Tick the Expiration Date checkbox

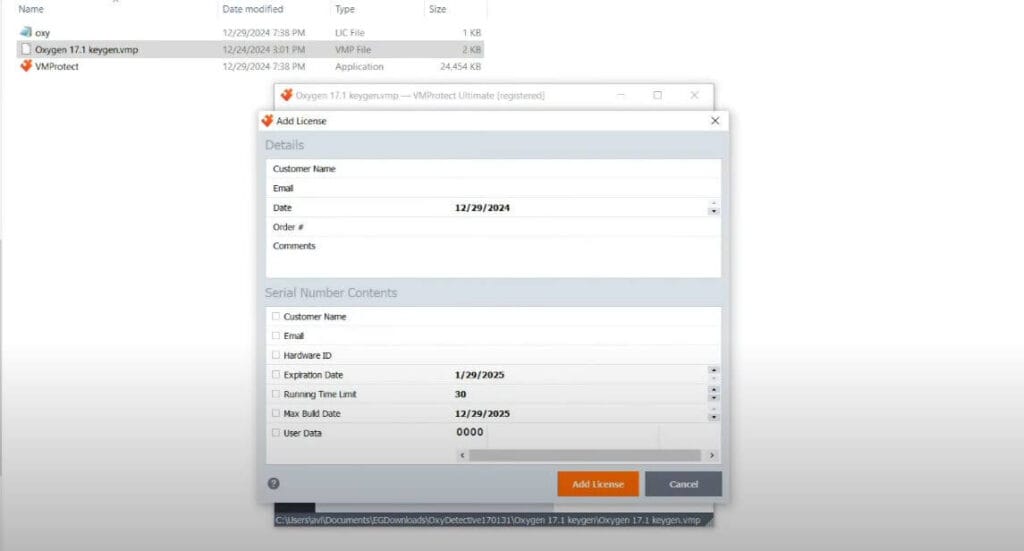[276, 375]
